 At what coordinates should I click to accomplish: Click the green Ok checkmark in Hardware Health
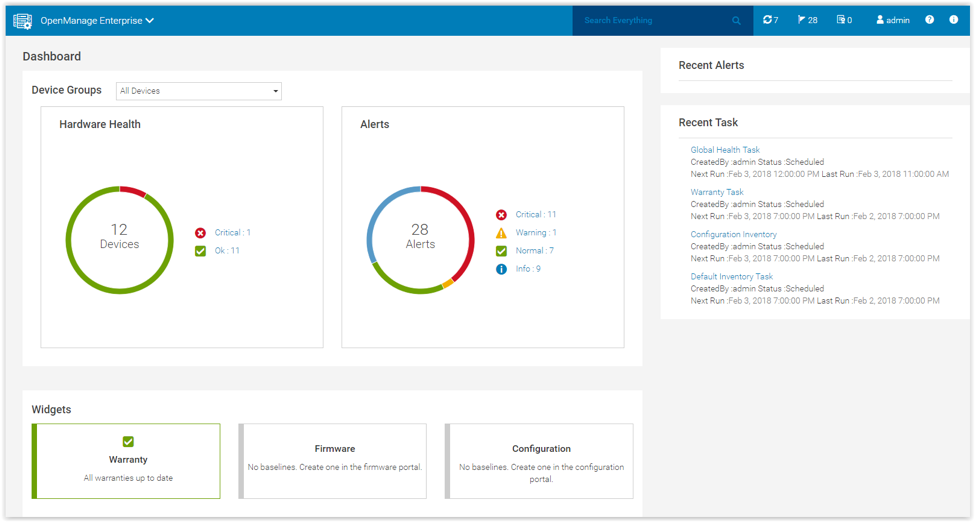[200, 251]
